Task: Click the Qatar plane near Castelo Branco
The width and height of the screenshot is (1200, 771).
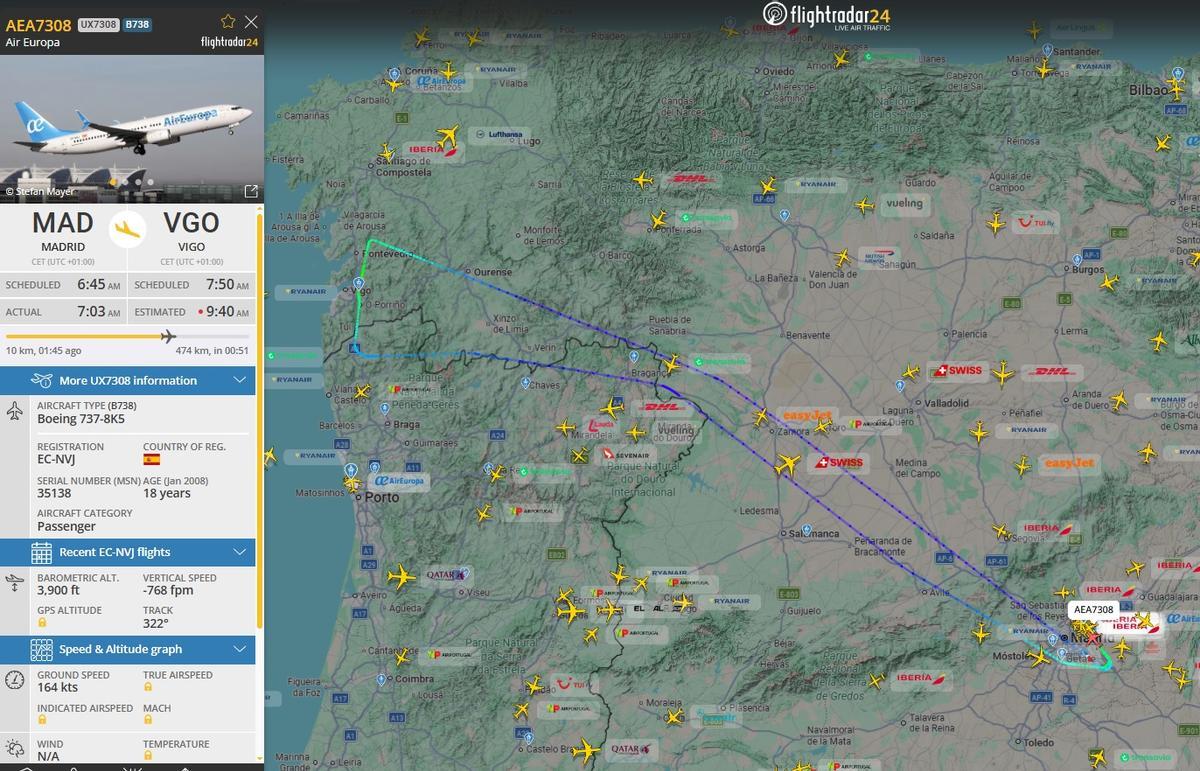Action: pos(586,750)
